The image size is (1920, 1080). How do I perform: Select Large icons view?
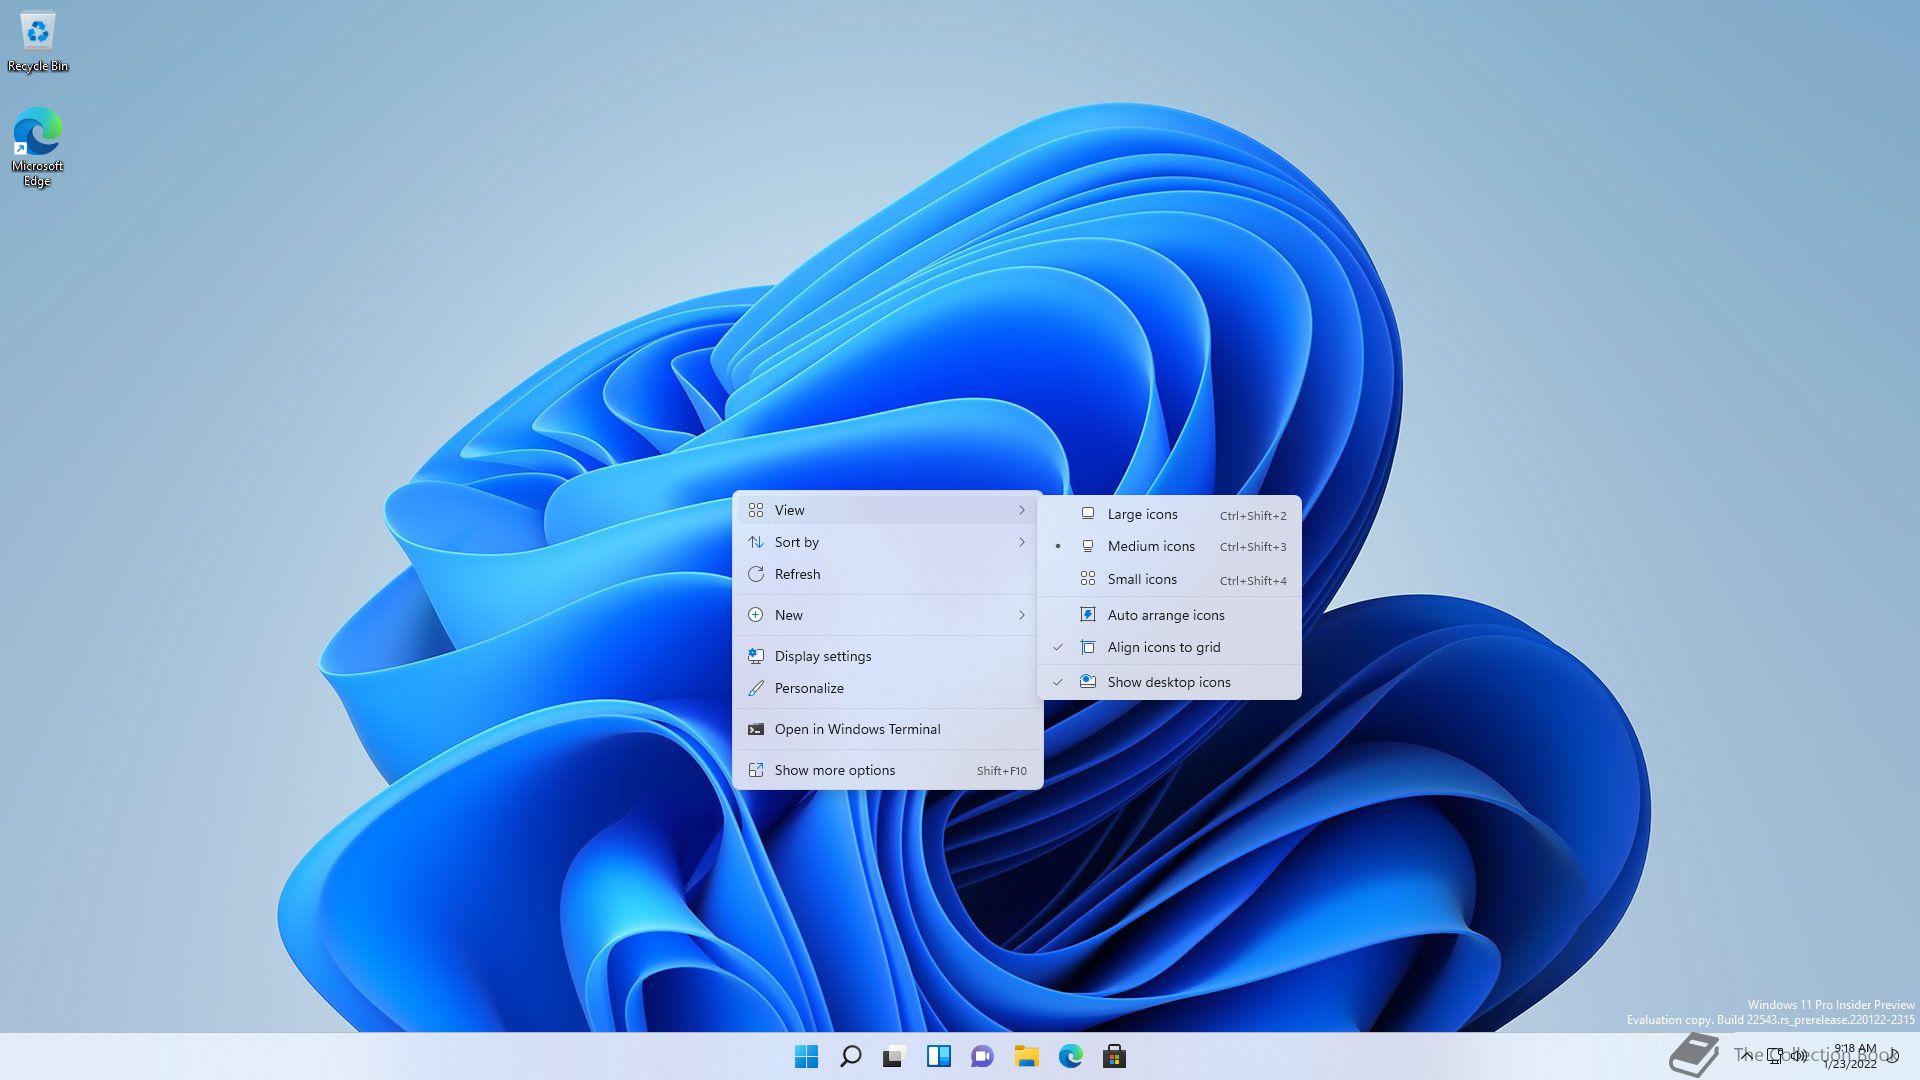[x=1169, y=514]
